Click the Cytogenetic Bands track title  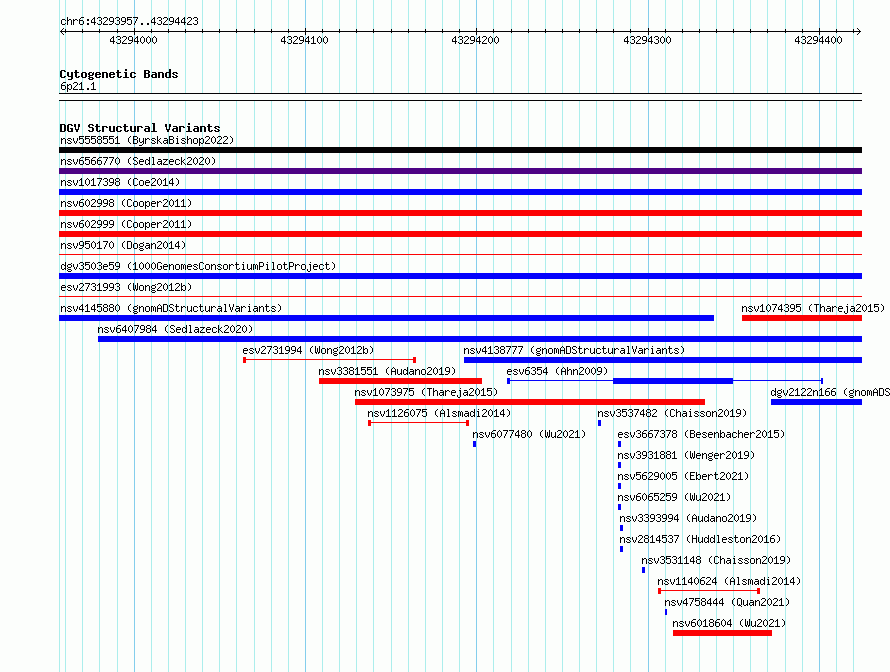point(119,74)
